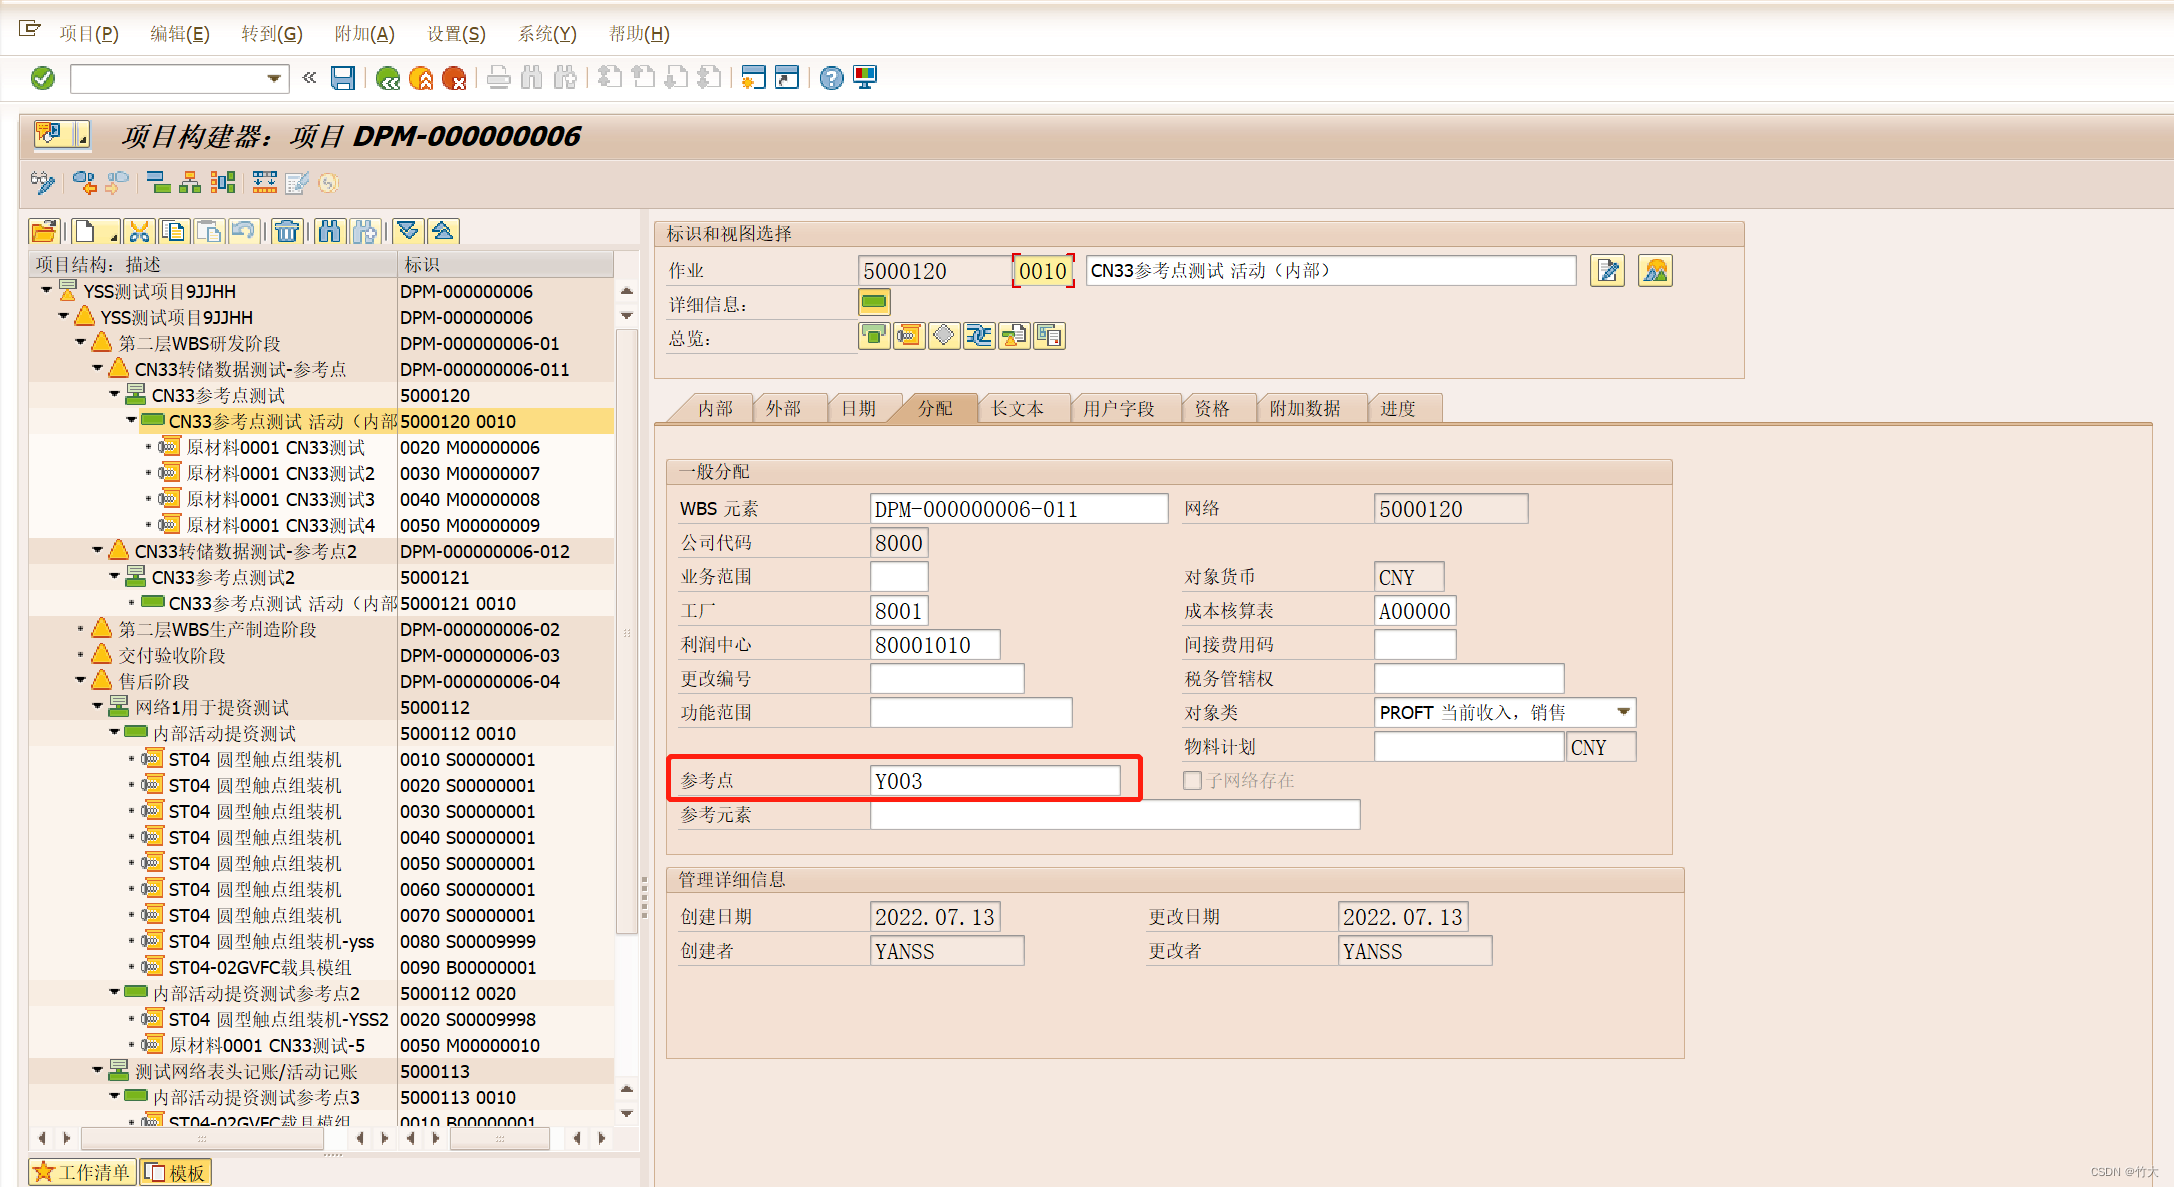Click the Undo icon in the structure toolbar
Screen dimensions: 2174x1187
243,231
